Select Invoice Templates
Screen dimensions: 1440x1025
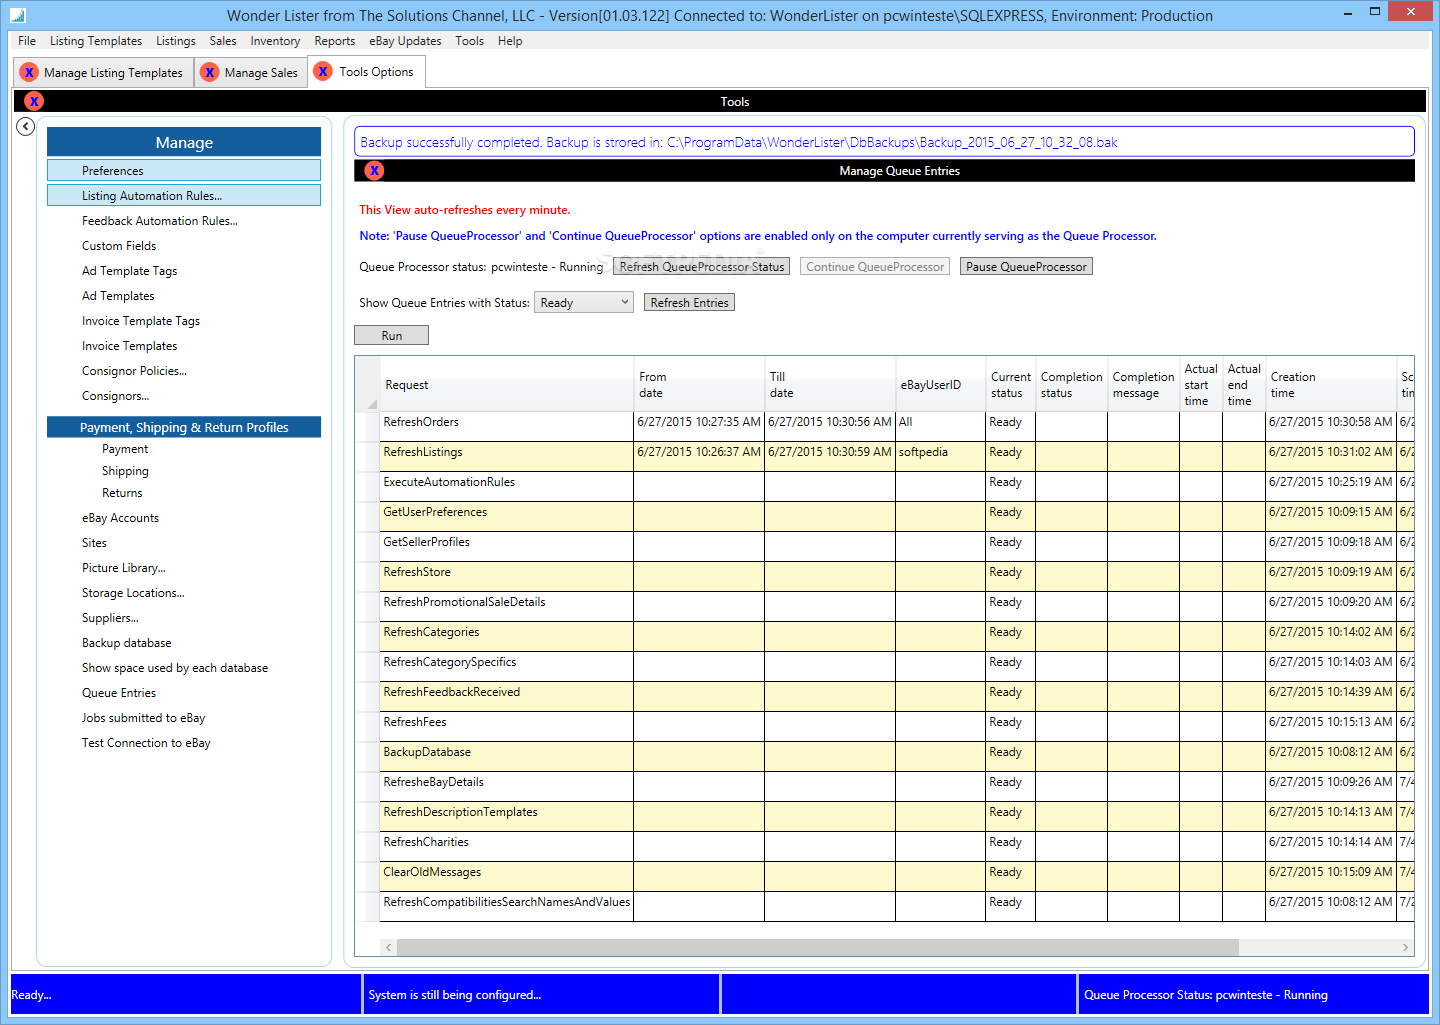129,345
